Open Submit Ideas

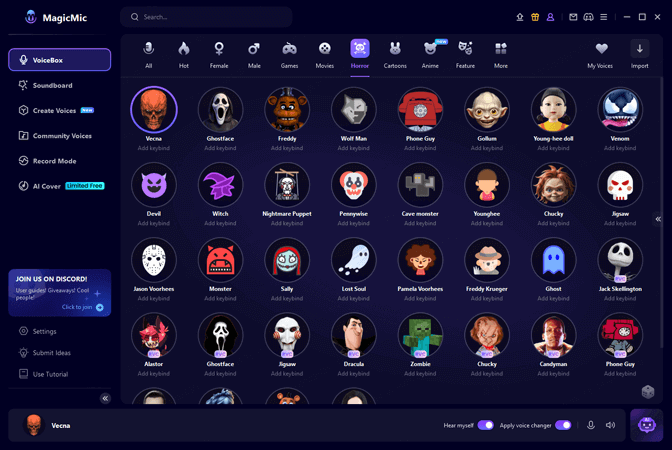[45, 353]
